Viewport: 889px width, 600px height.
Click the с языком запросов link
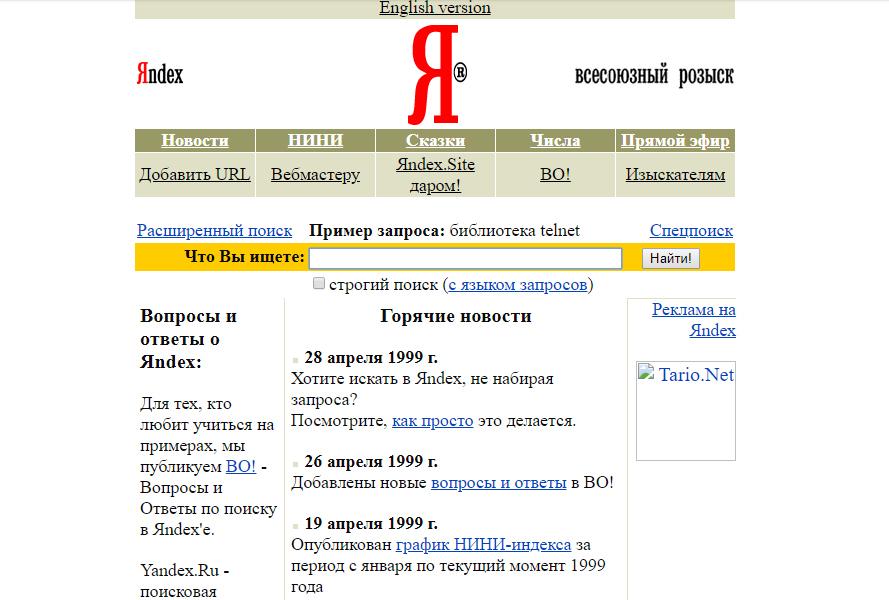(x=517, y=285)
